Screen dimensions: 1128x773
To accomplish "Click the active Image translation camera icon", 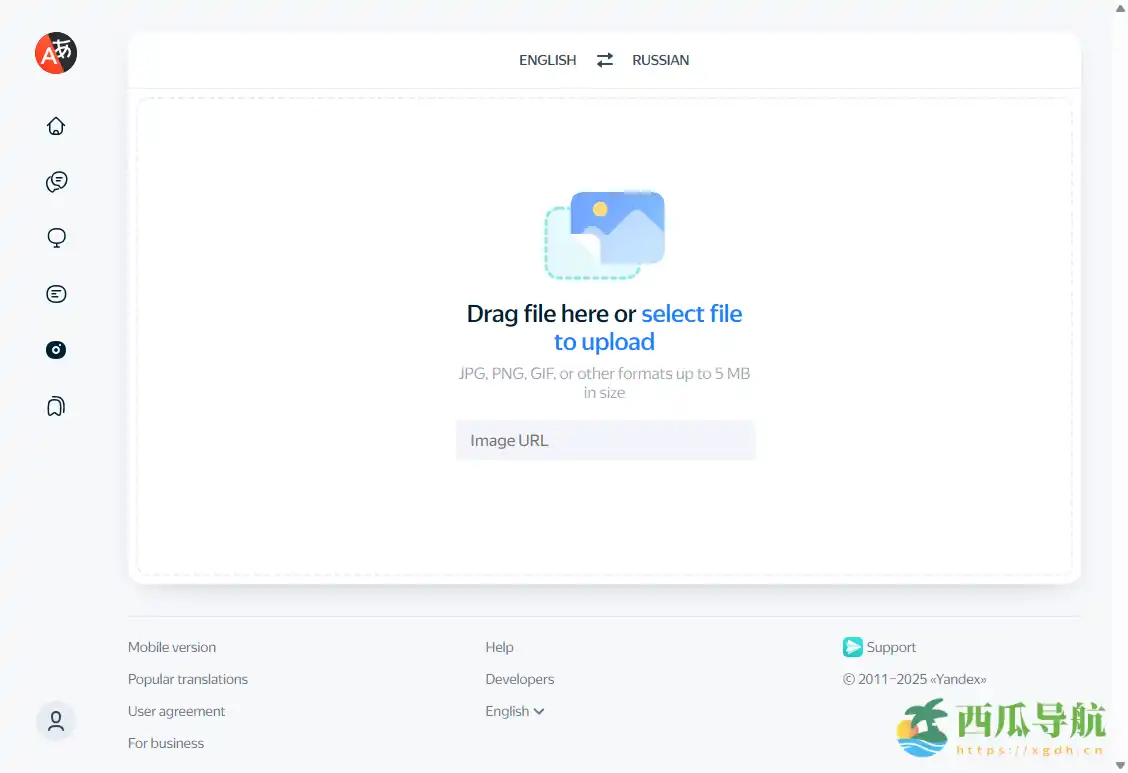I will click(x=56, y=349).
